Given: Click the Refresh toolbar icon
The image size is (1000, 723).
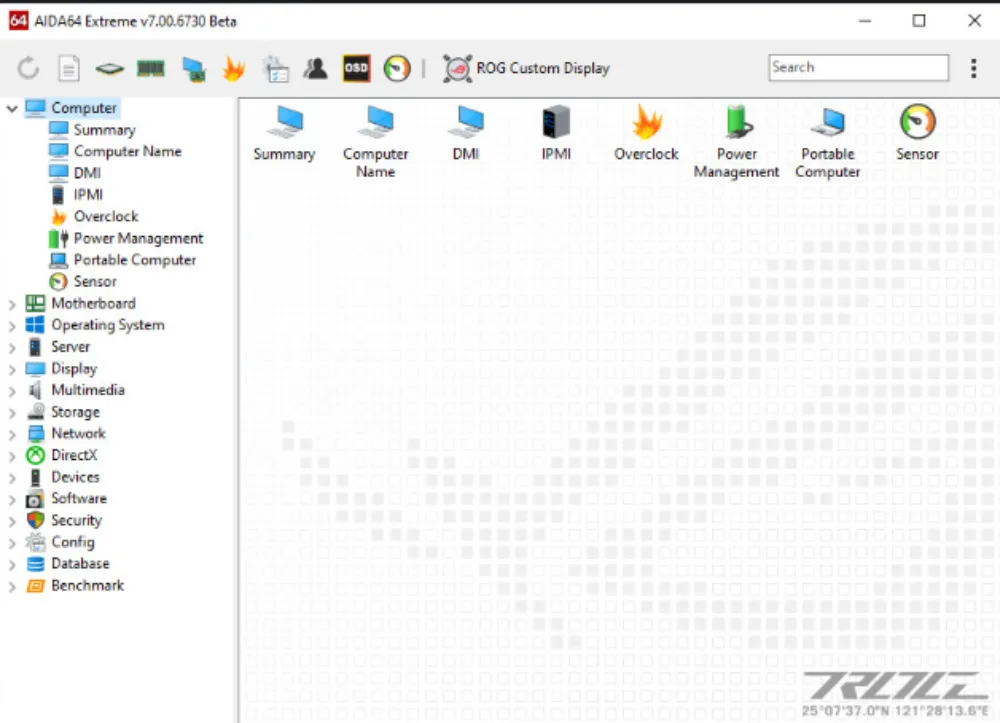Looking at the screenshot, I should 28,68.
